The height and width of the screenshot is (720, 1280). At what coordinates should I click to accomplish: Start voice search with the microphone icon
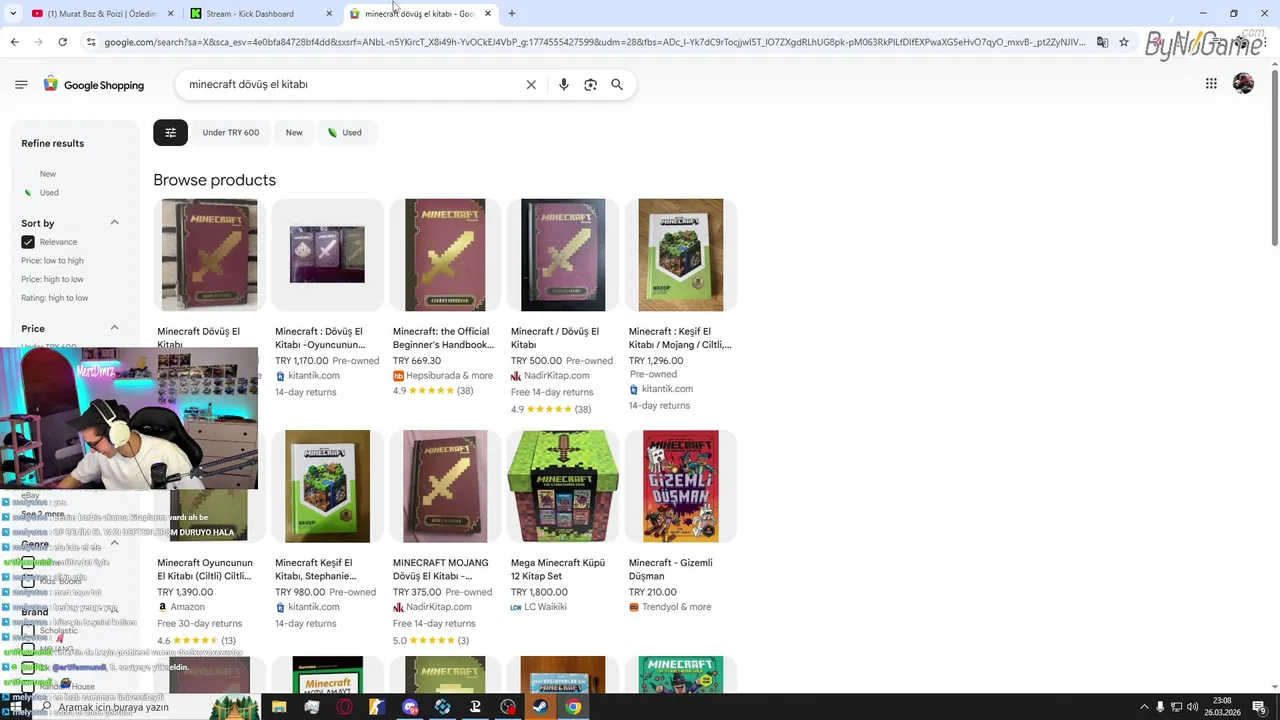564,85
